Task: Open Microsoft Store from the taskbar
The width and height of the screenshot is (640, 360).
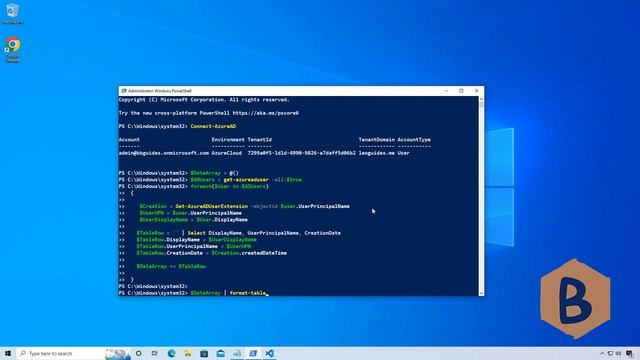Action: 204,353
